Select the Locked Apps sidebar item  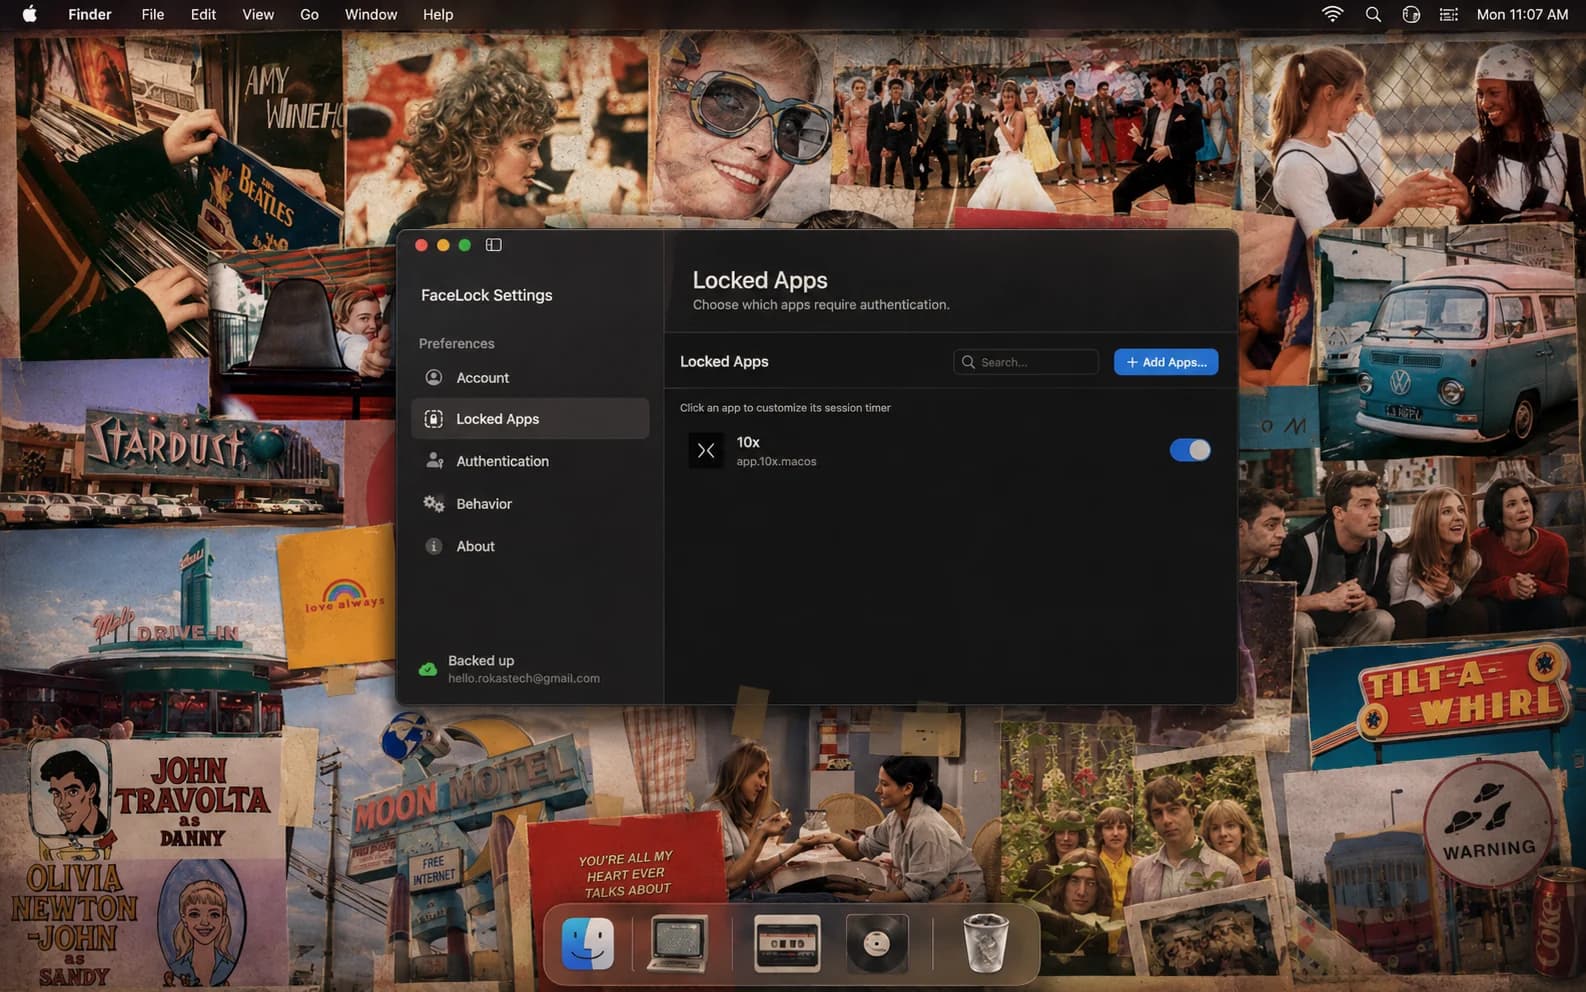click(530, 419)
